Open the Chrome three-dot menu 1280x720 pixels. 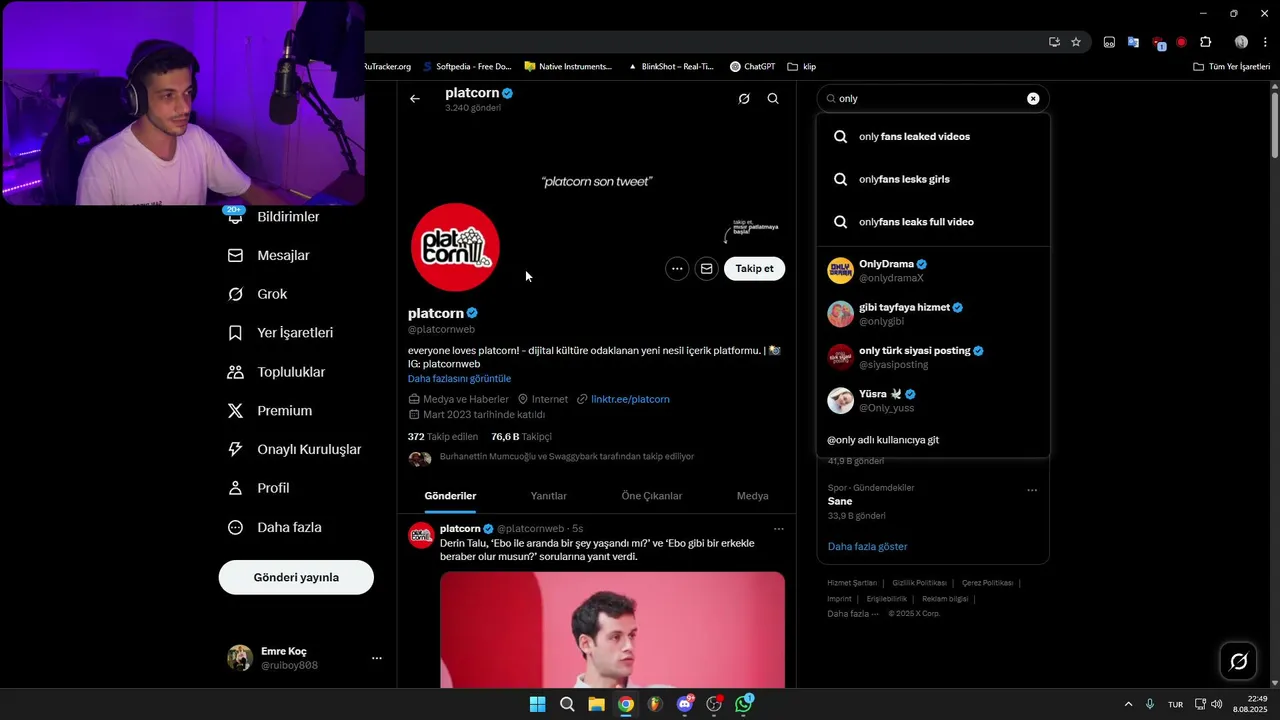tap(1265, 42)
